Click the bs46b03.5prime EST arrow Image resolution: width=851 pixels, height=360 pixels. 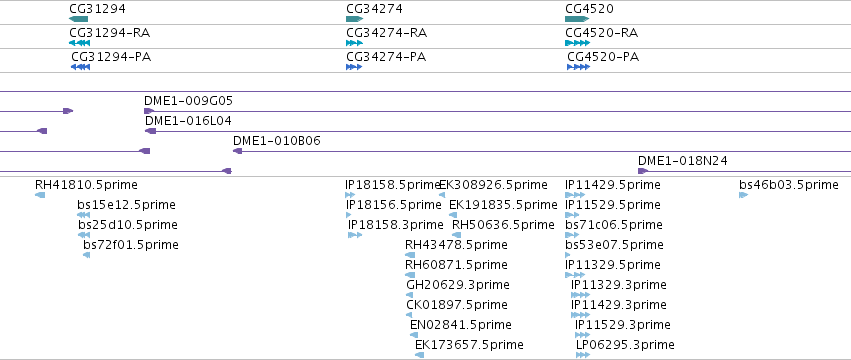pyautogui.click(x=744, y=195)
